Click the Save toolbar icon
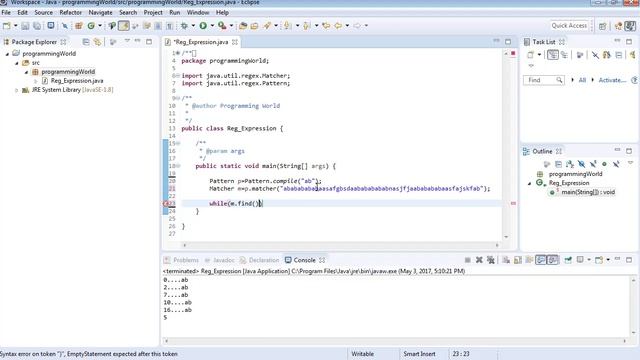Viewport: 640px width, 360px height. (25, 26)
